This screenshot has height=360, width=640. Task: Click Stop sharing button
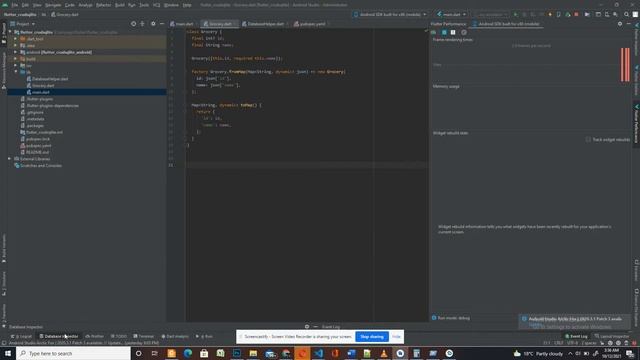click(372, 337)
